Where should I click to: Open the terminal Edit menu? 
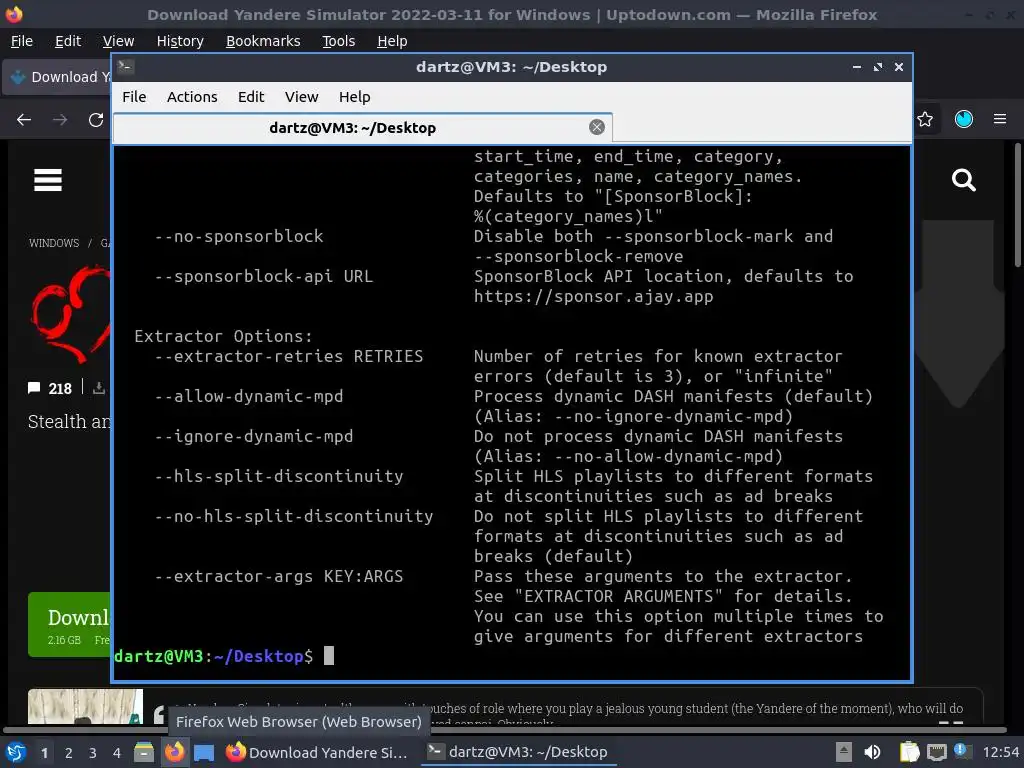click(x=251, y=97)
